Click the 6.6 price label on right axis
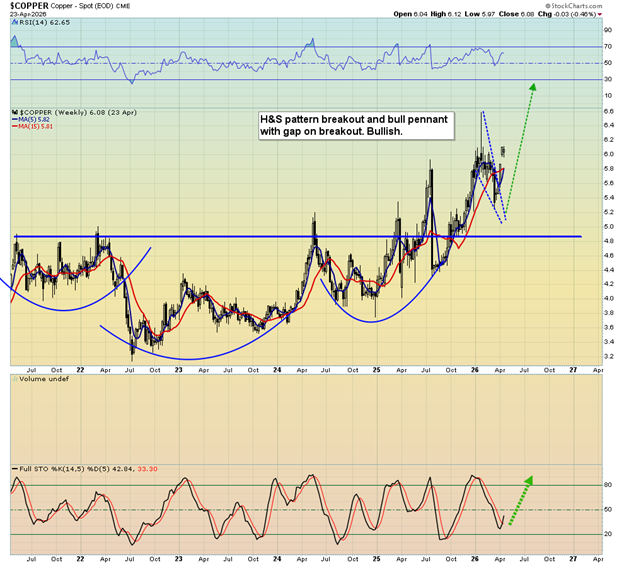The image size is (624, 565). click(607, 110)
